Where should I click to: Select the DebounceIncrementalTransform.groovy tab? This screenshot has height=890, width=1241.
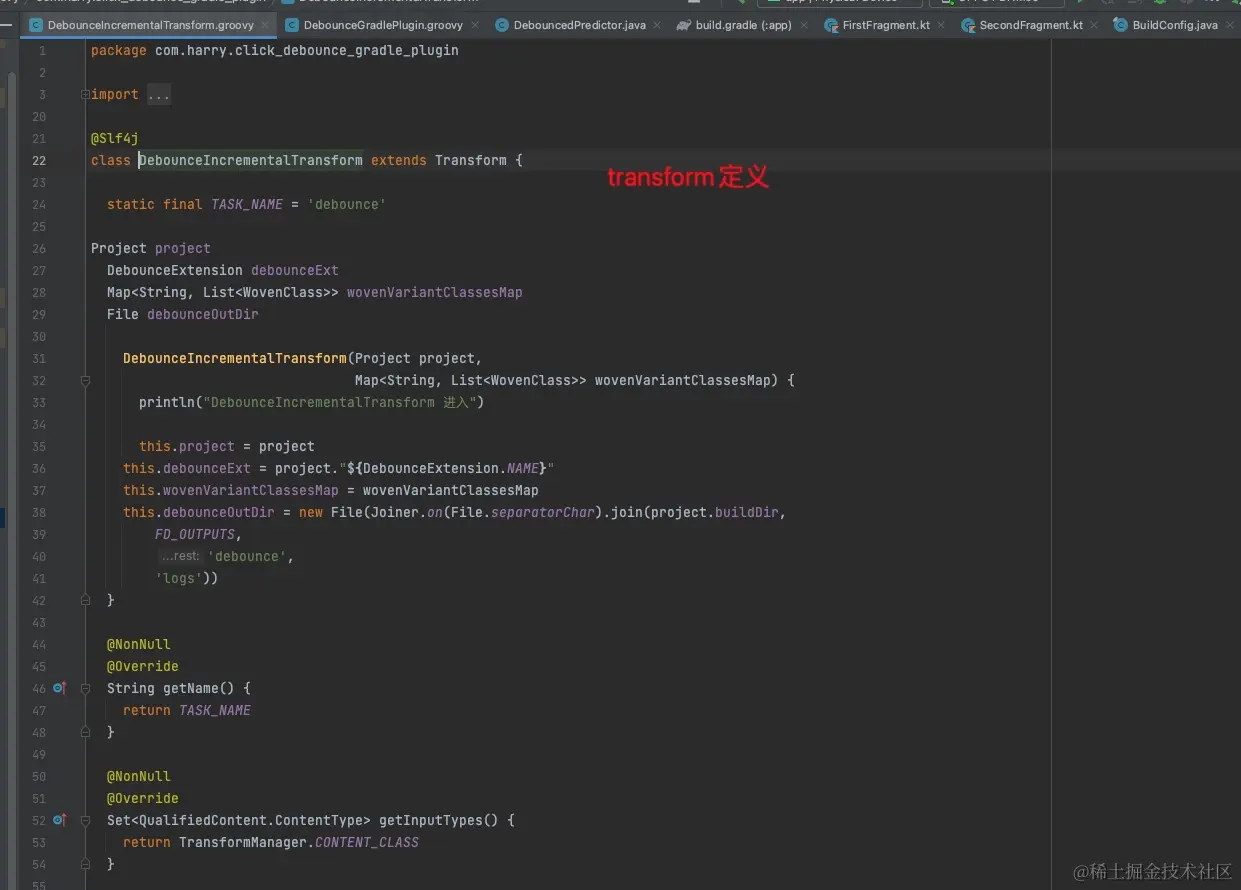click(x=151, y=25)
